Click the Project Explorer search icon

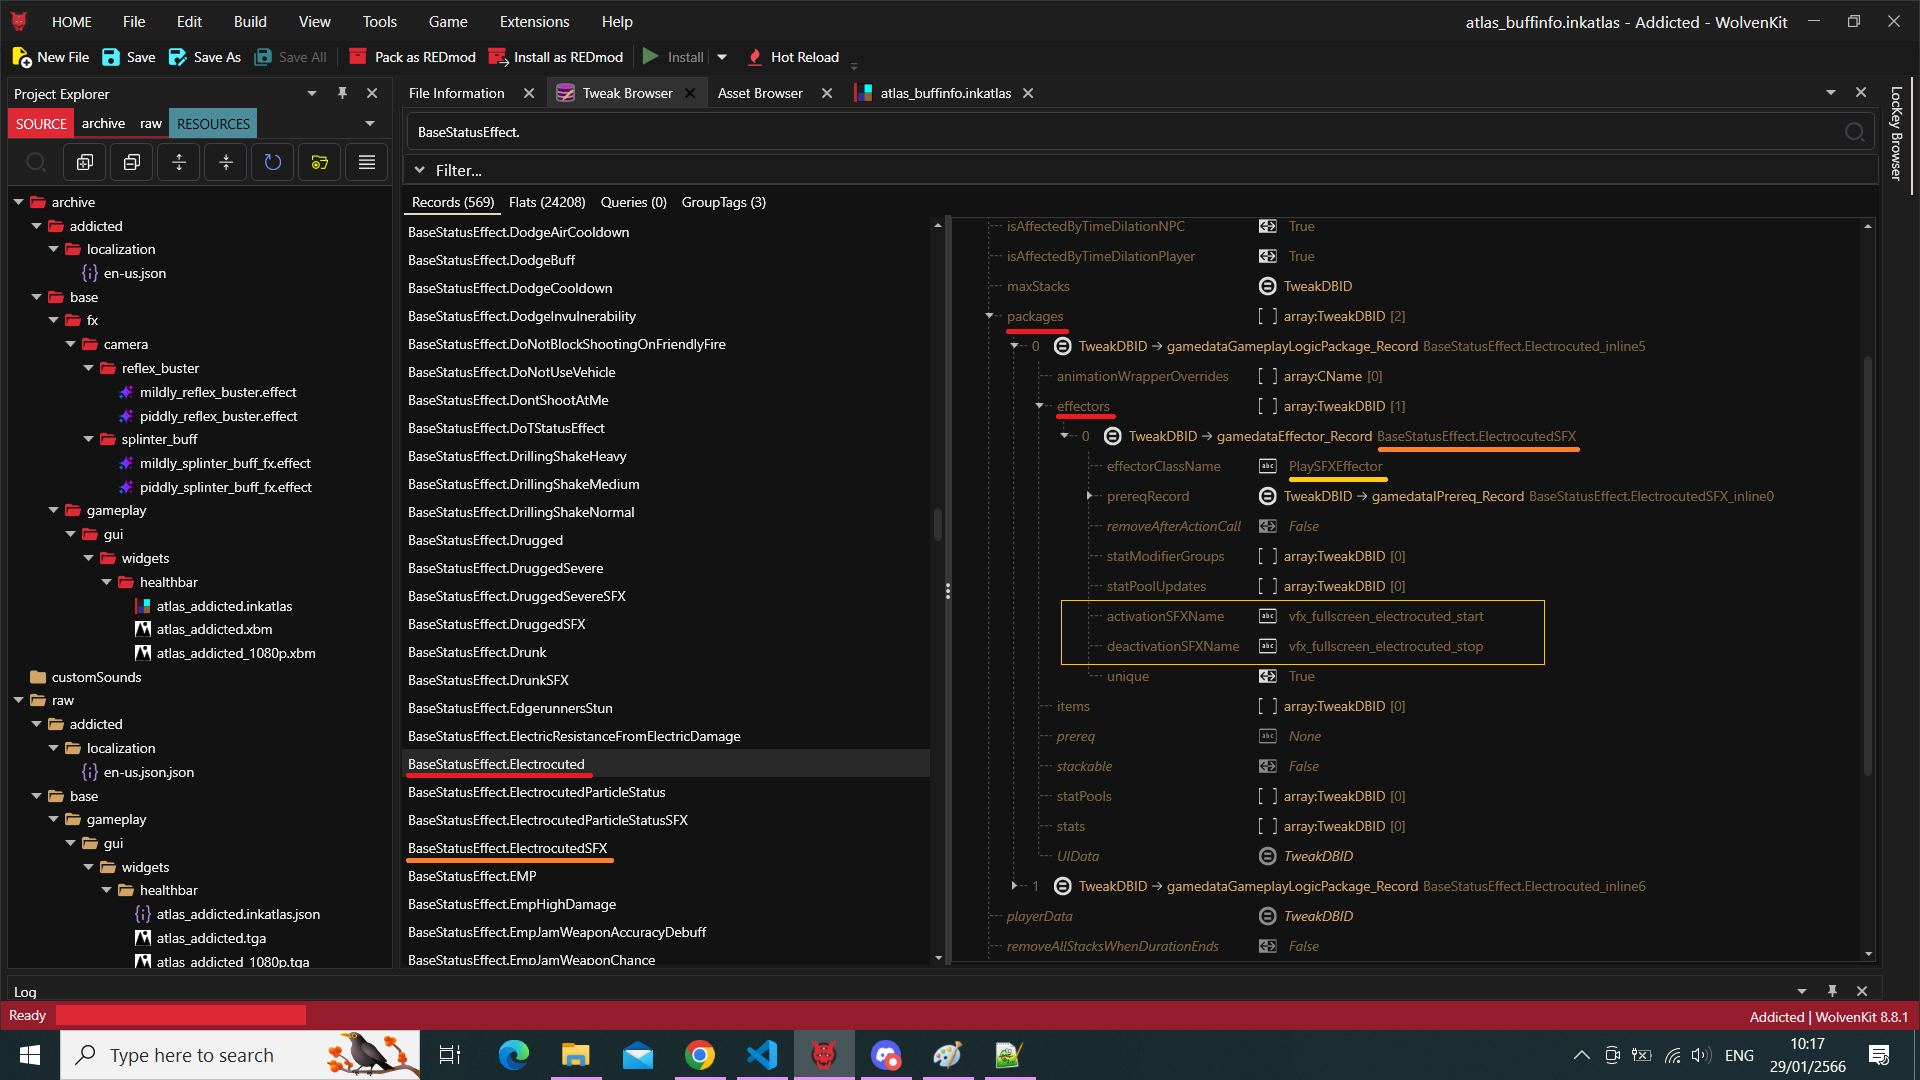point(36,162)
